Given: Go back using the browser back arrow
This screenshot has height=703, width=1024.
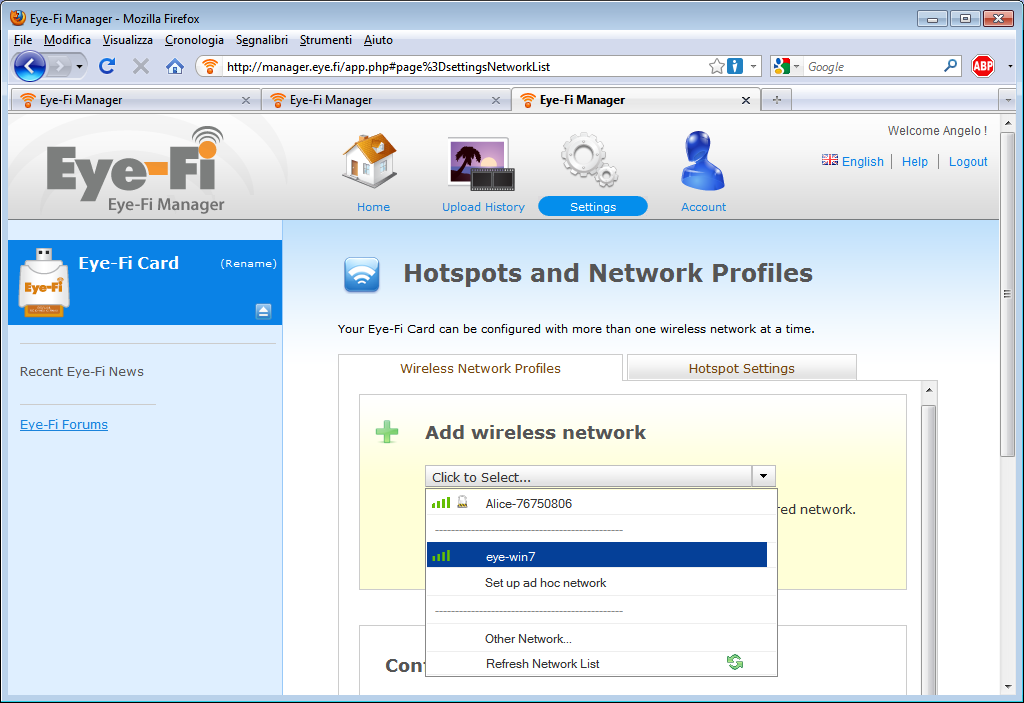Looking at the screenshot, I should tap(29, 66).
